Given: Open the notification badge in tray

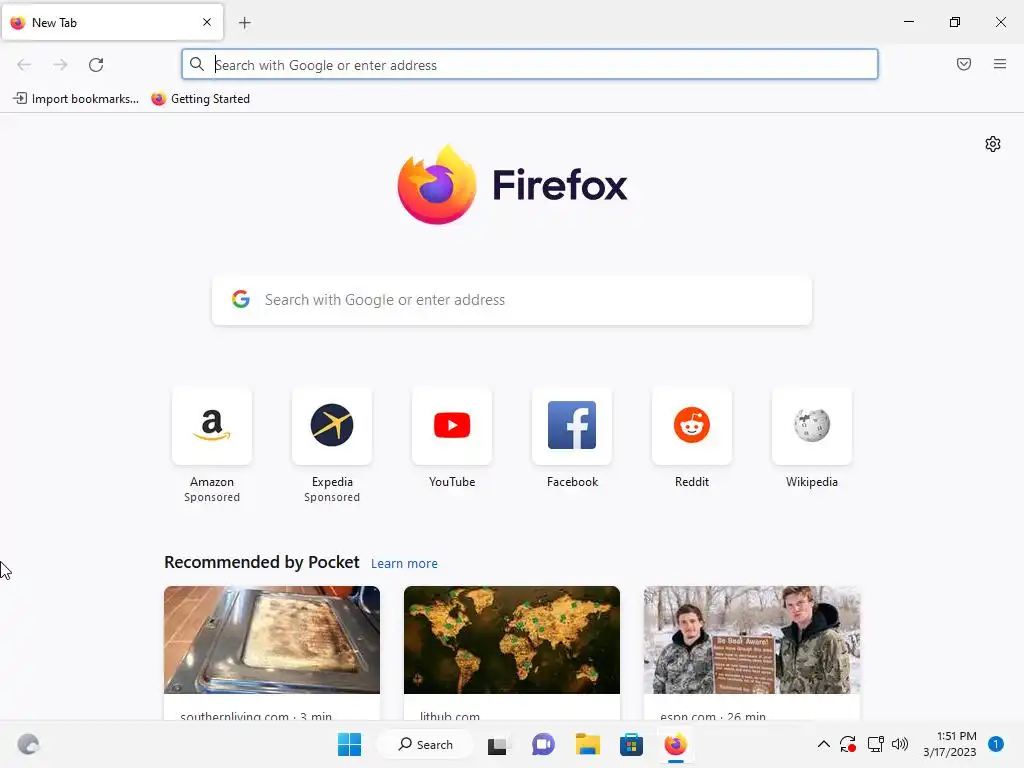Looking at the screenshot, I should click(996, 744).
